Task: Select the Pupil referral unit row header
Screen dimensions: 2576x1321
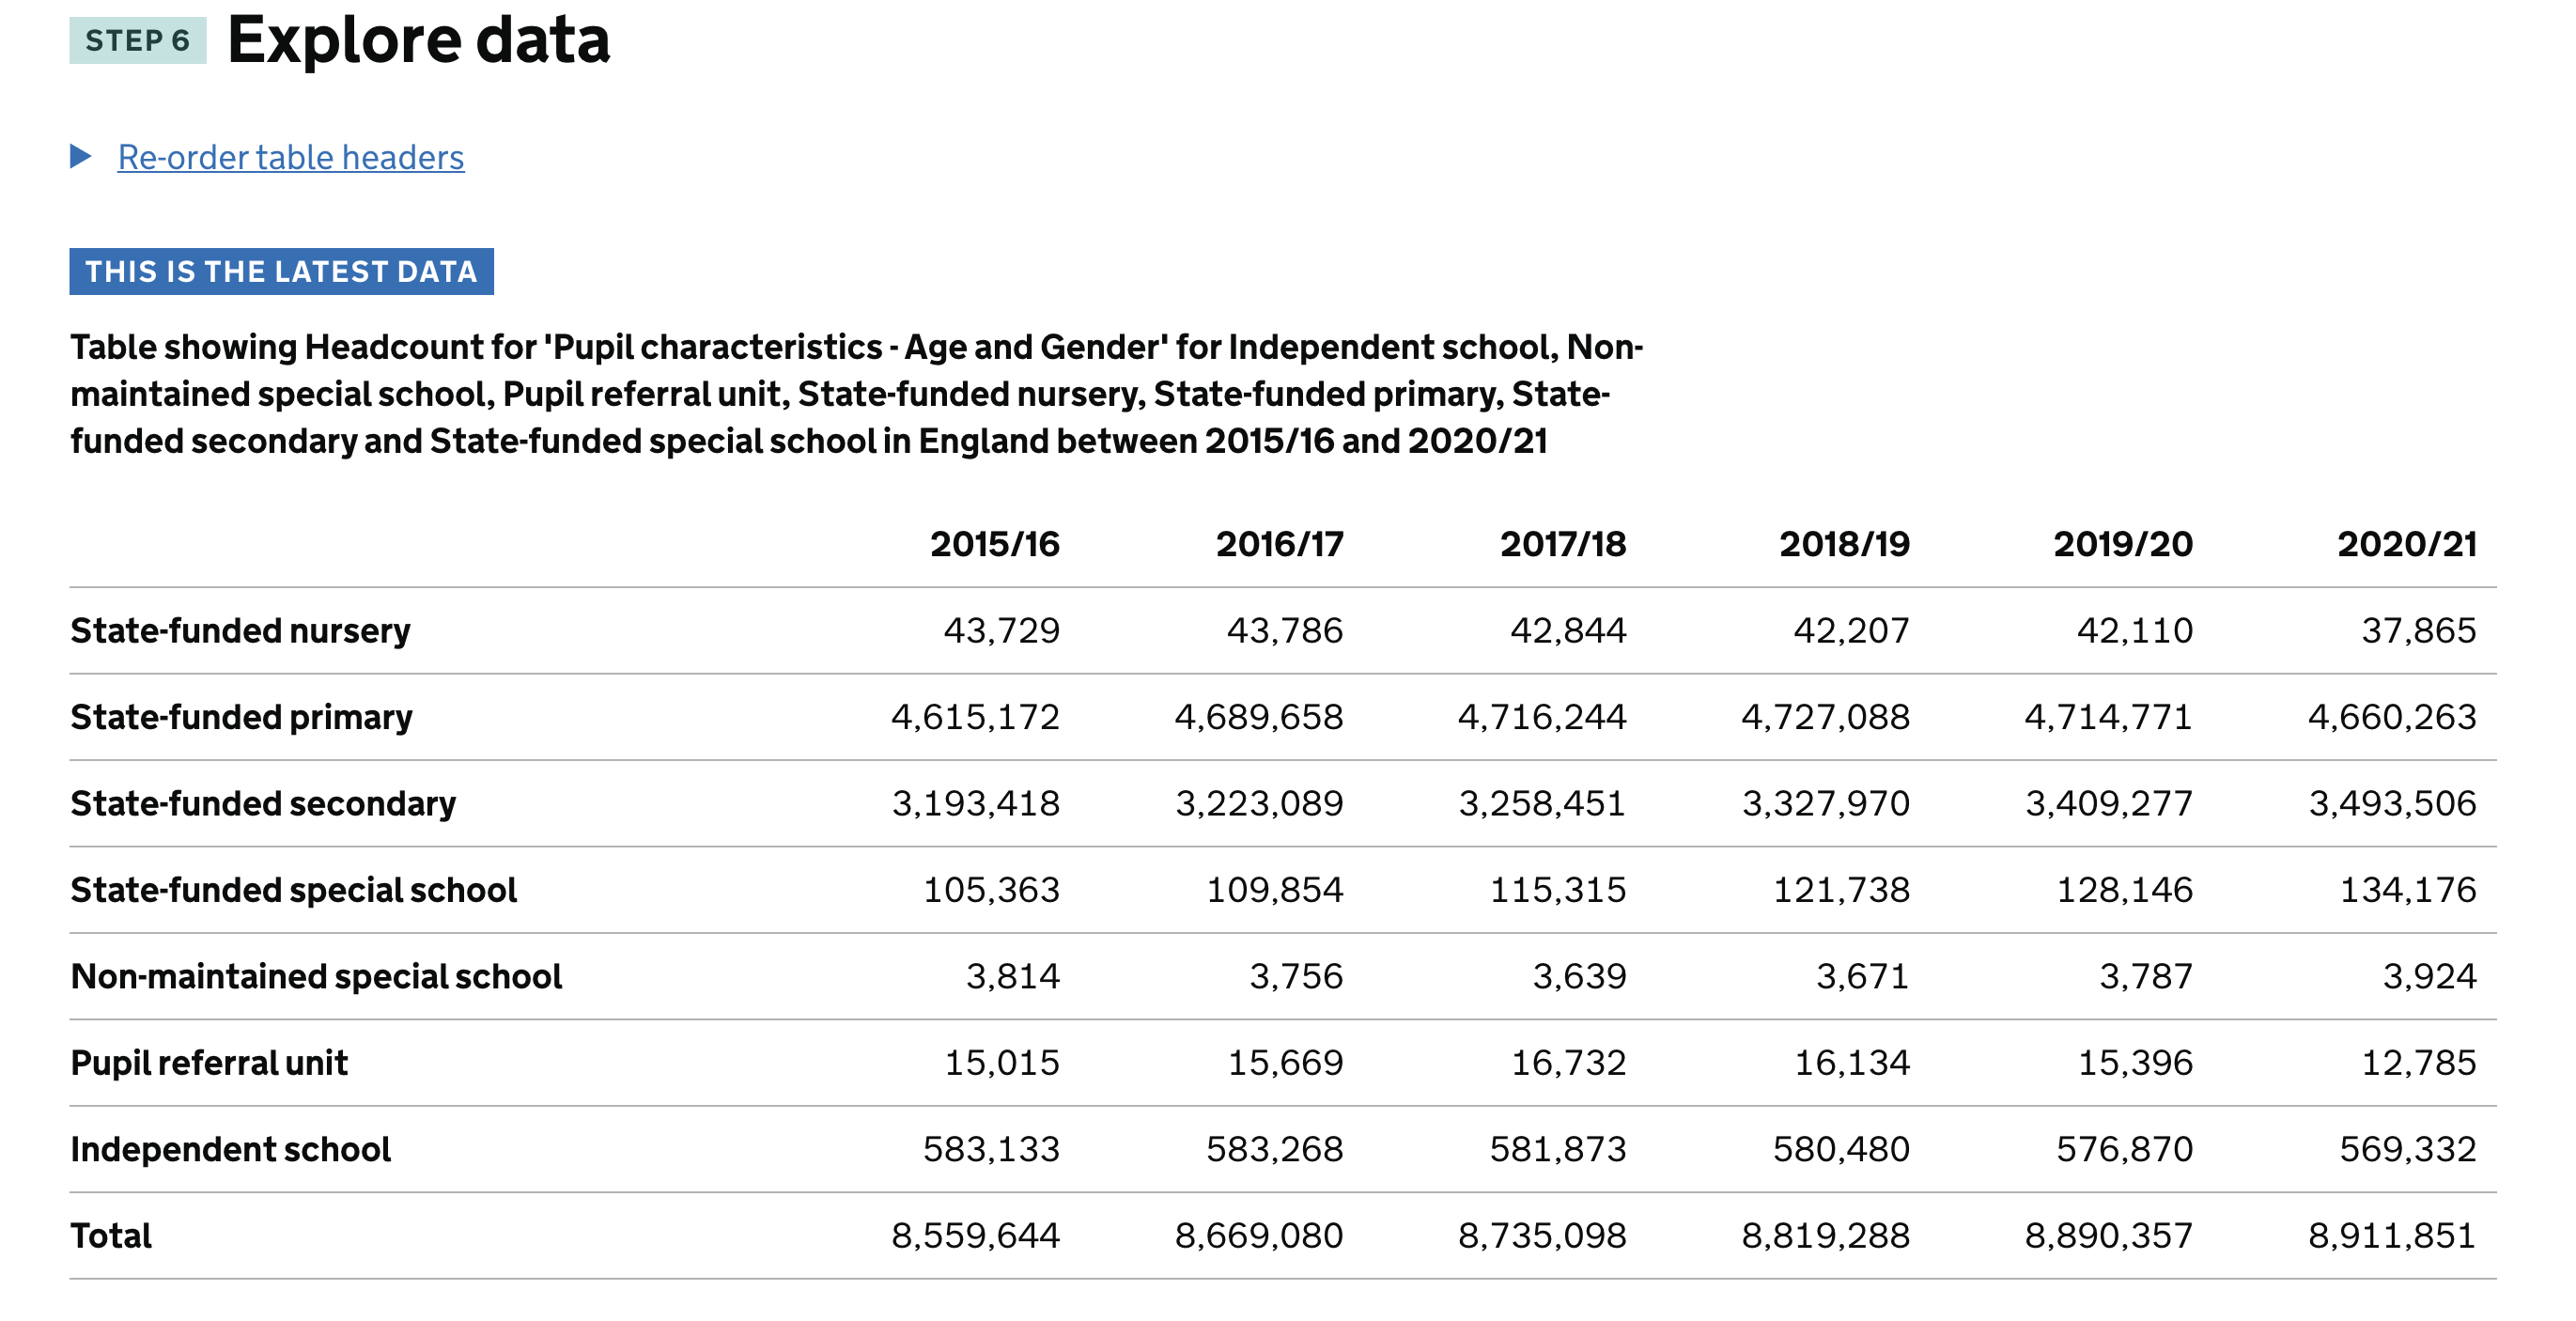Action: [209, 1063]
